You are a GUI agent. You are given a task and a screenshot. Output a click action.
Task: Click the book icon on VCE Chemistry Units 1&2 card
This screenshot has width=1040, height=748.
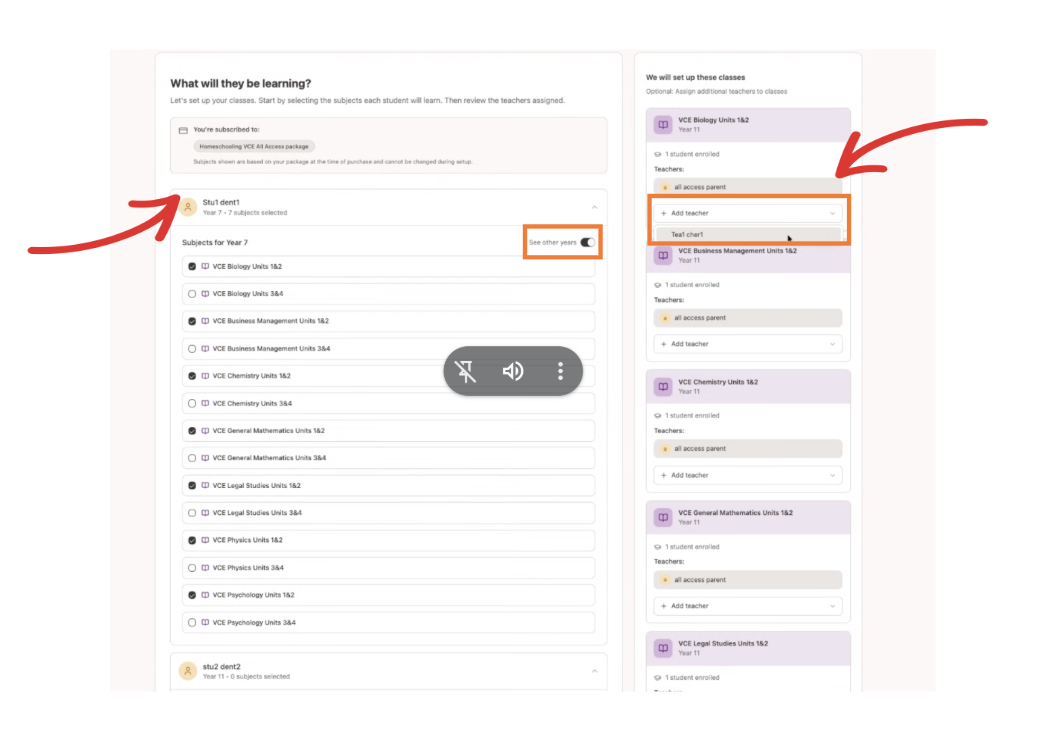click(662, 386)
